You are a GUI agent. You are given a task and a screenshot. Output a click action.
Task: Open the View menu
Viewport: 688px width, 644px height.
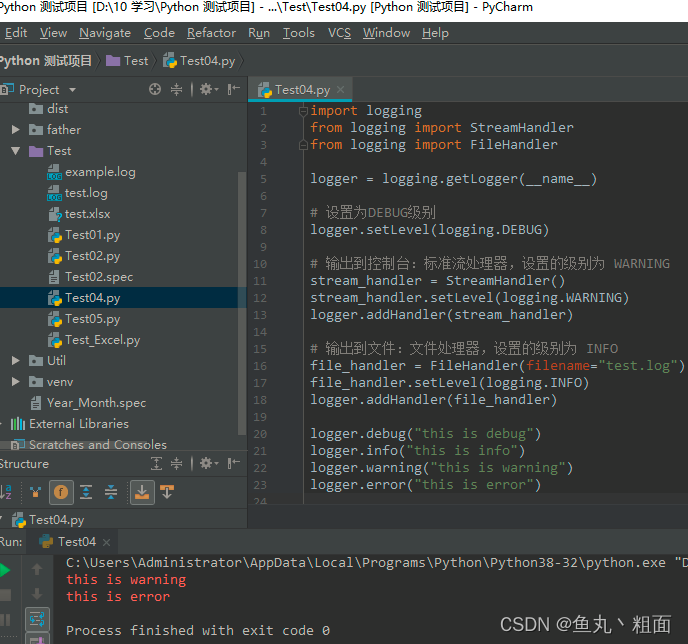[54, 33]
